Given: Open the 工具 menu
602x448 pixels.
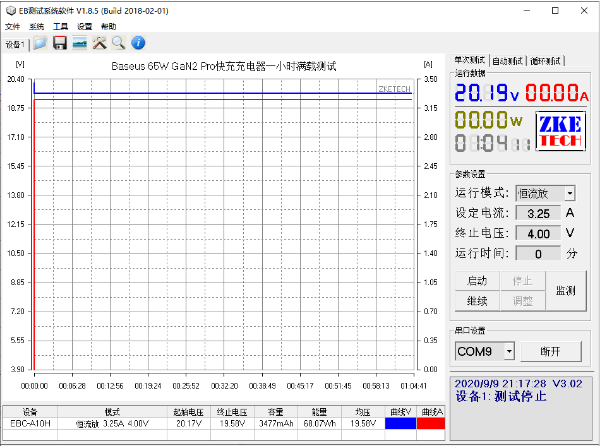Looking at the screenshot, I should pyautogui.click(x=60, y=26).
